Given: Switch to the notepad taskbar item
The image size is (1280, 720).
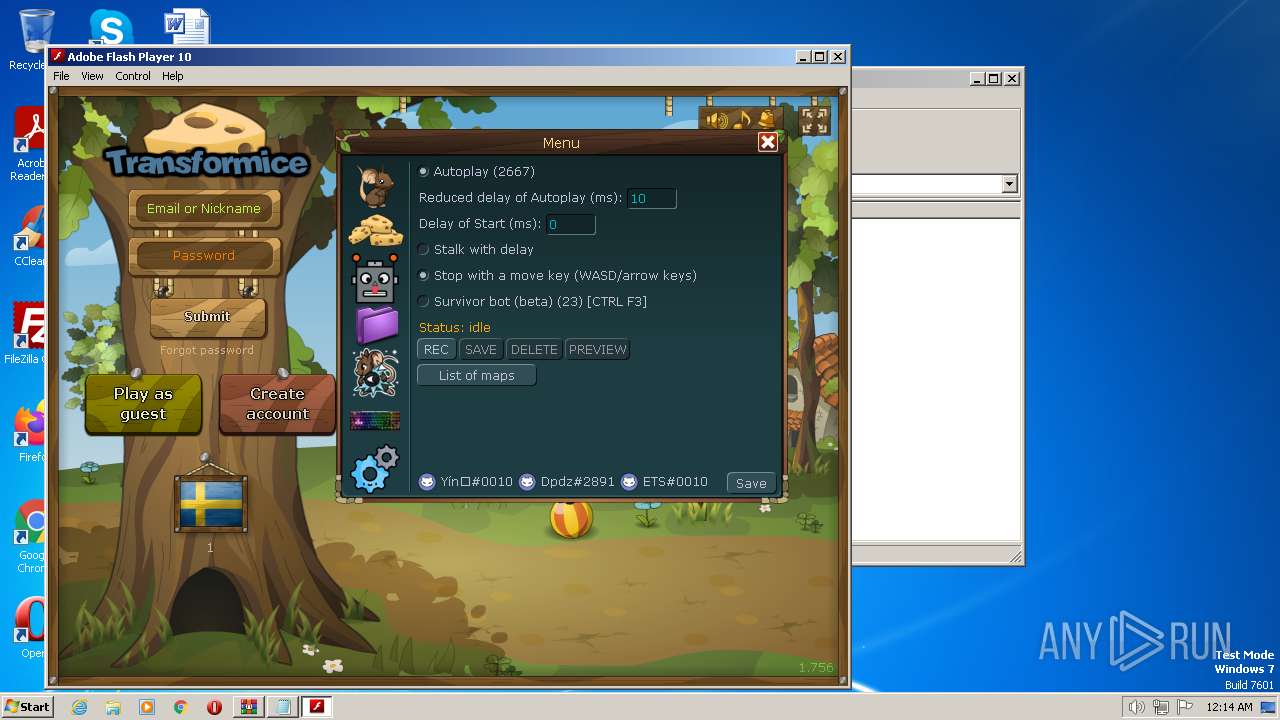Looking at the screenshot, I should (283, 707).
